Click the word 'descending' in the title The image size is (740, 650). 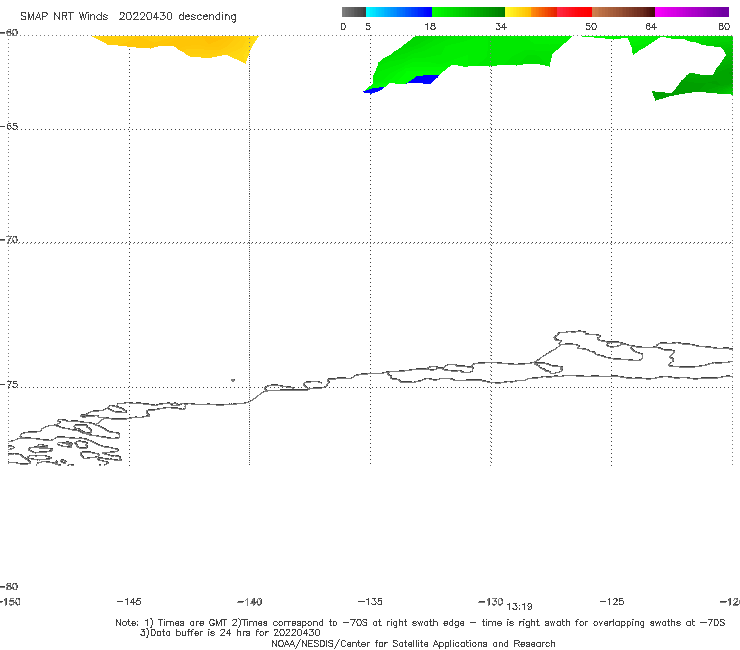coord(207,17)
